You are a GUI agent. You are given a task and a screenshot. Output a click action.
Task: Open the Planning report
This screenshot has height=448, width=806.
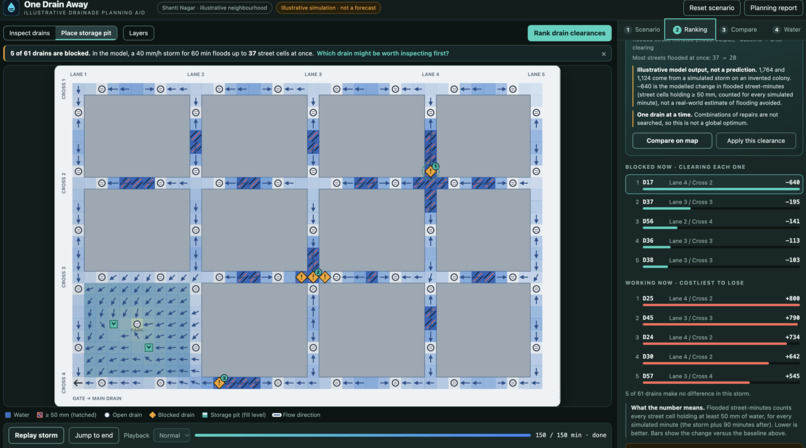tap(773, 8)
